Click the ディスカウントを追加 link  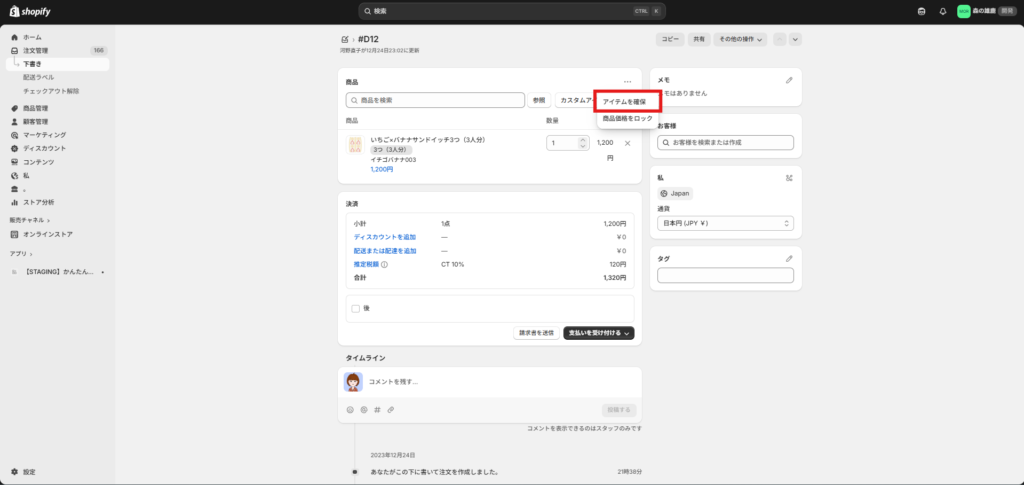385,237
